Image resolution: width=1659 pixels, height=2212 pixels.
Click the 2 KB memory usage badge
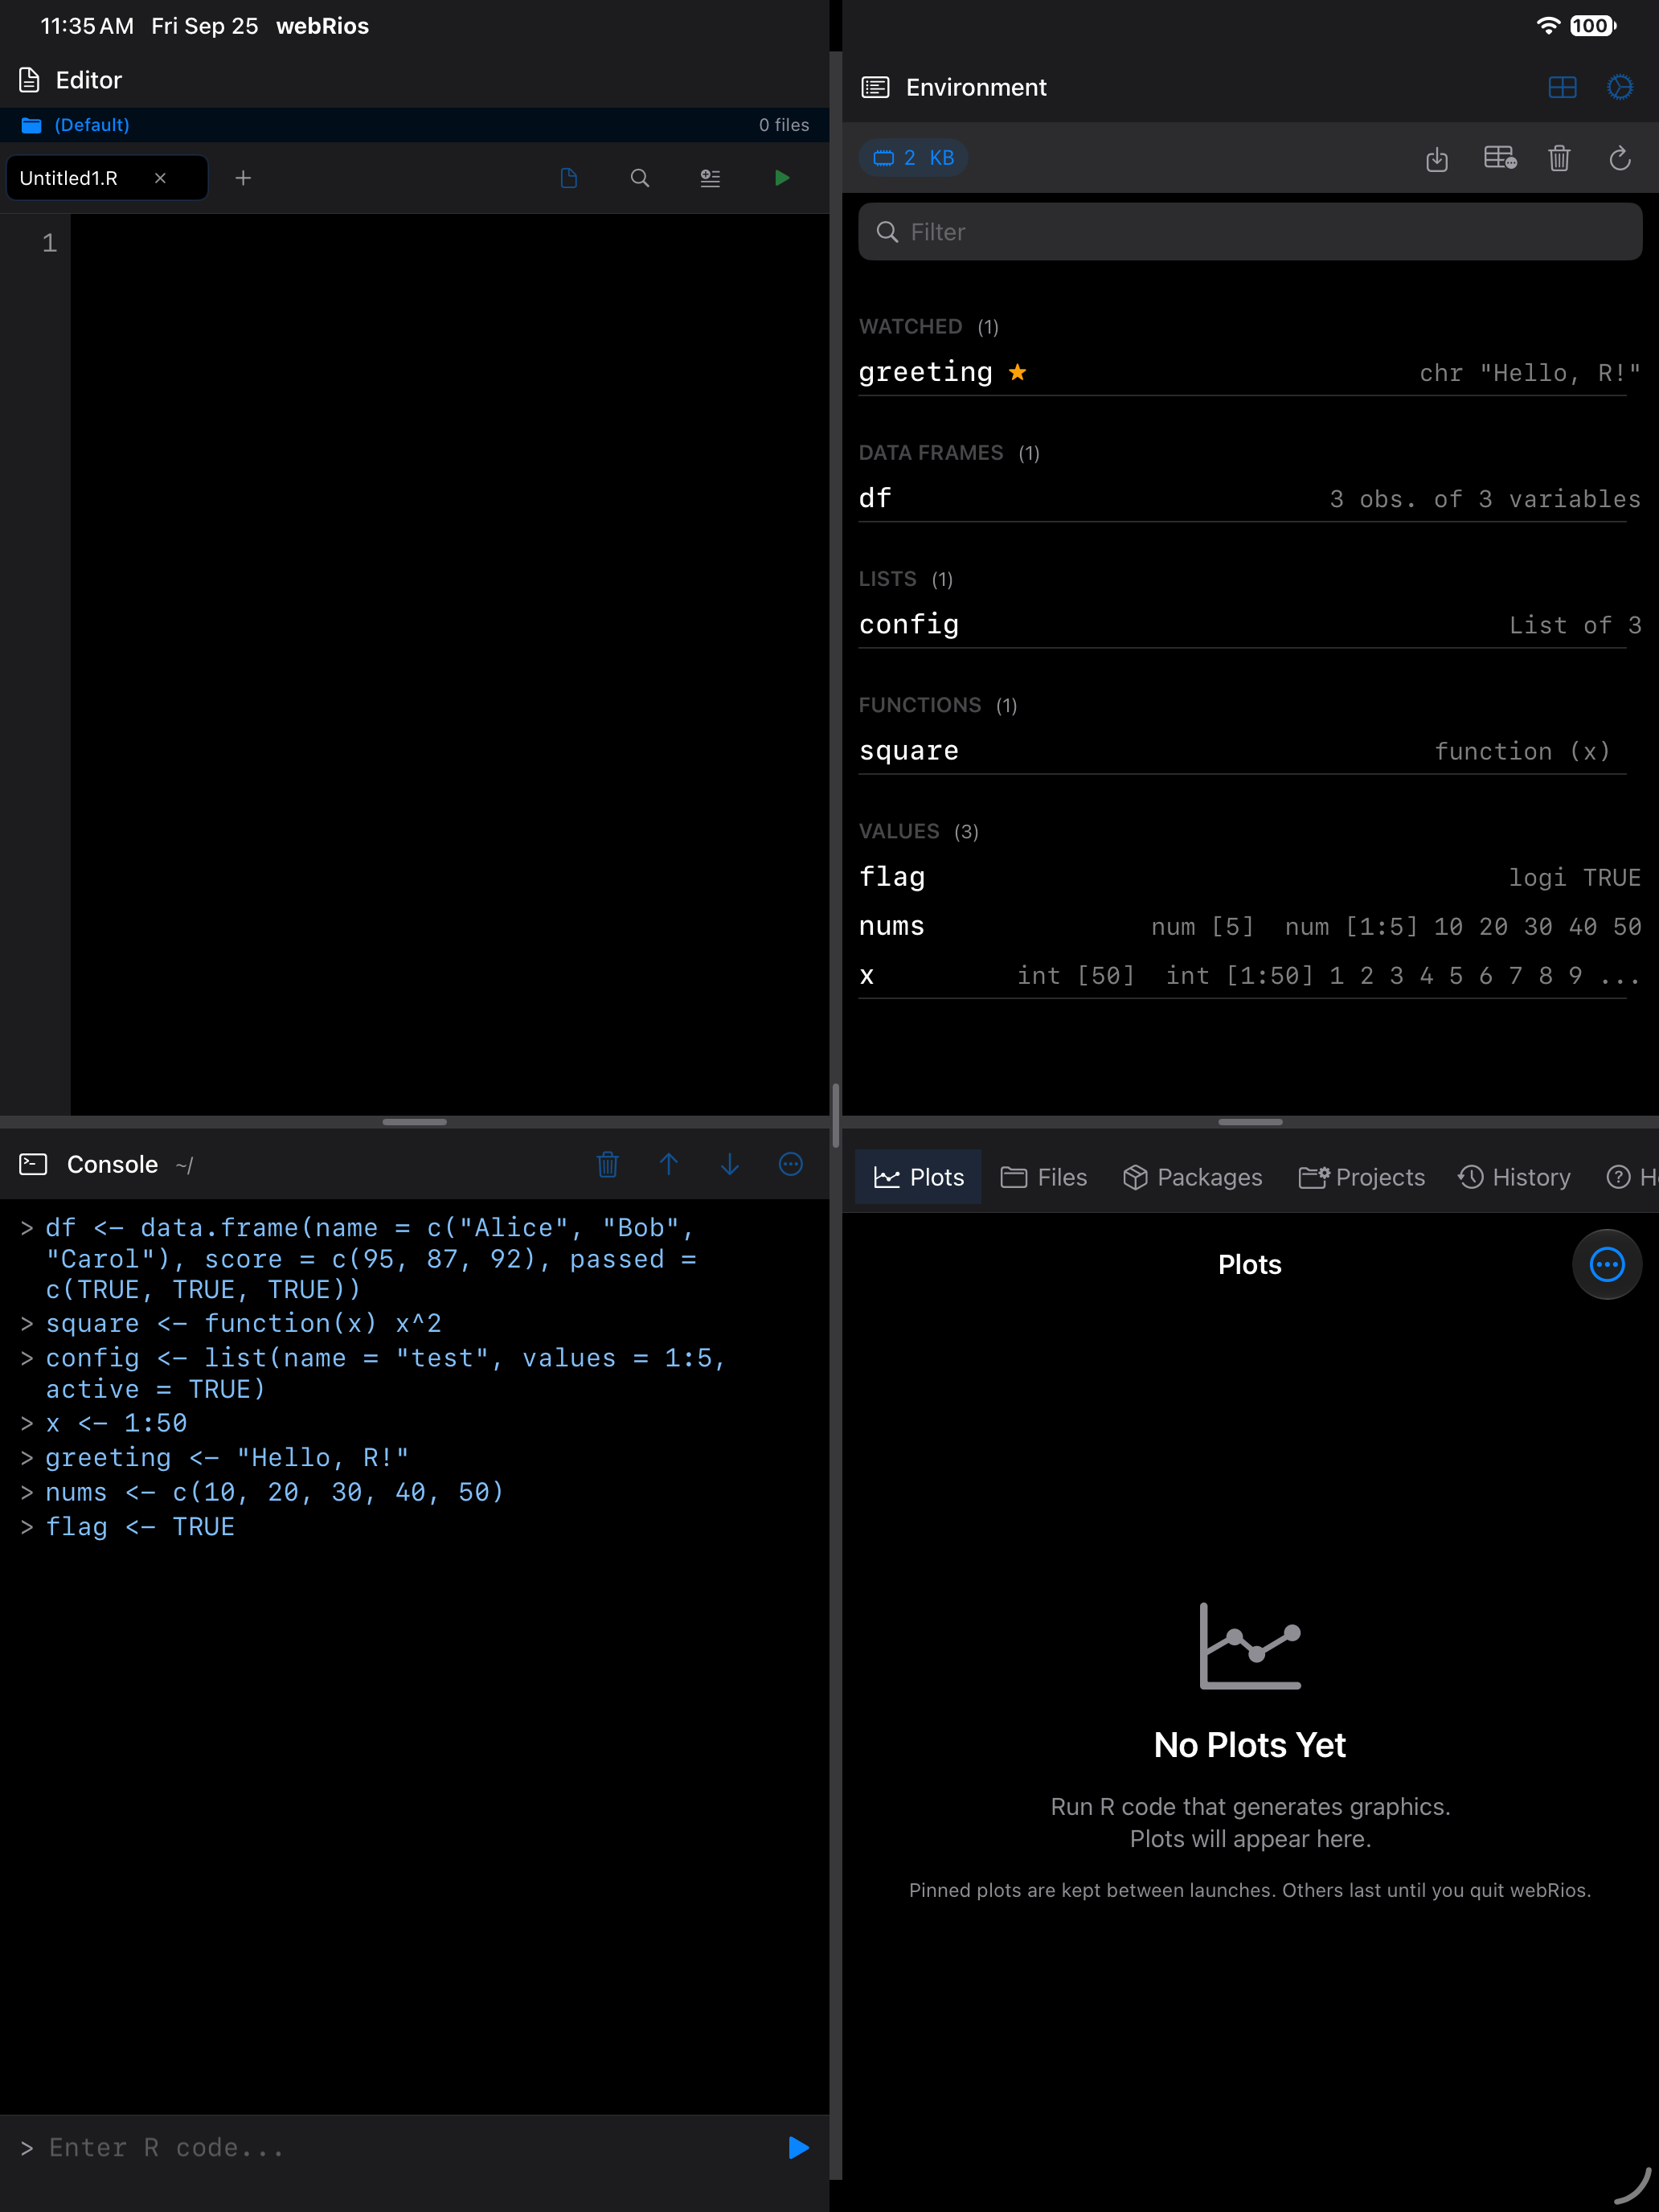pyautogui.click(x=913, y=158)
